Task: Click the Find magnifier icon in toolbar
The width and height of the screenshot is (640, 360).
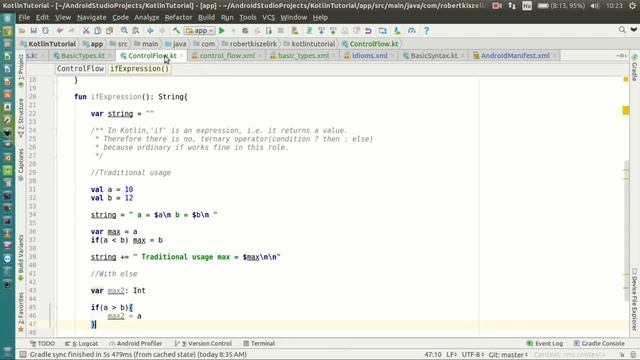Action: pyautogui.click(x=124, y=31)
